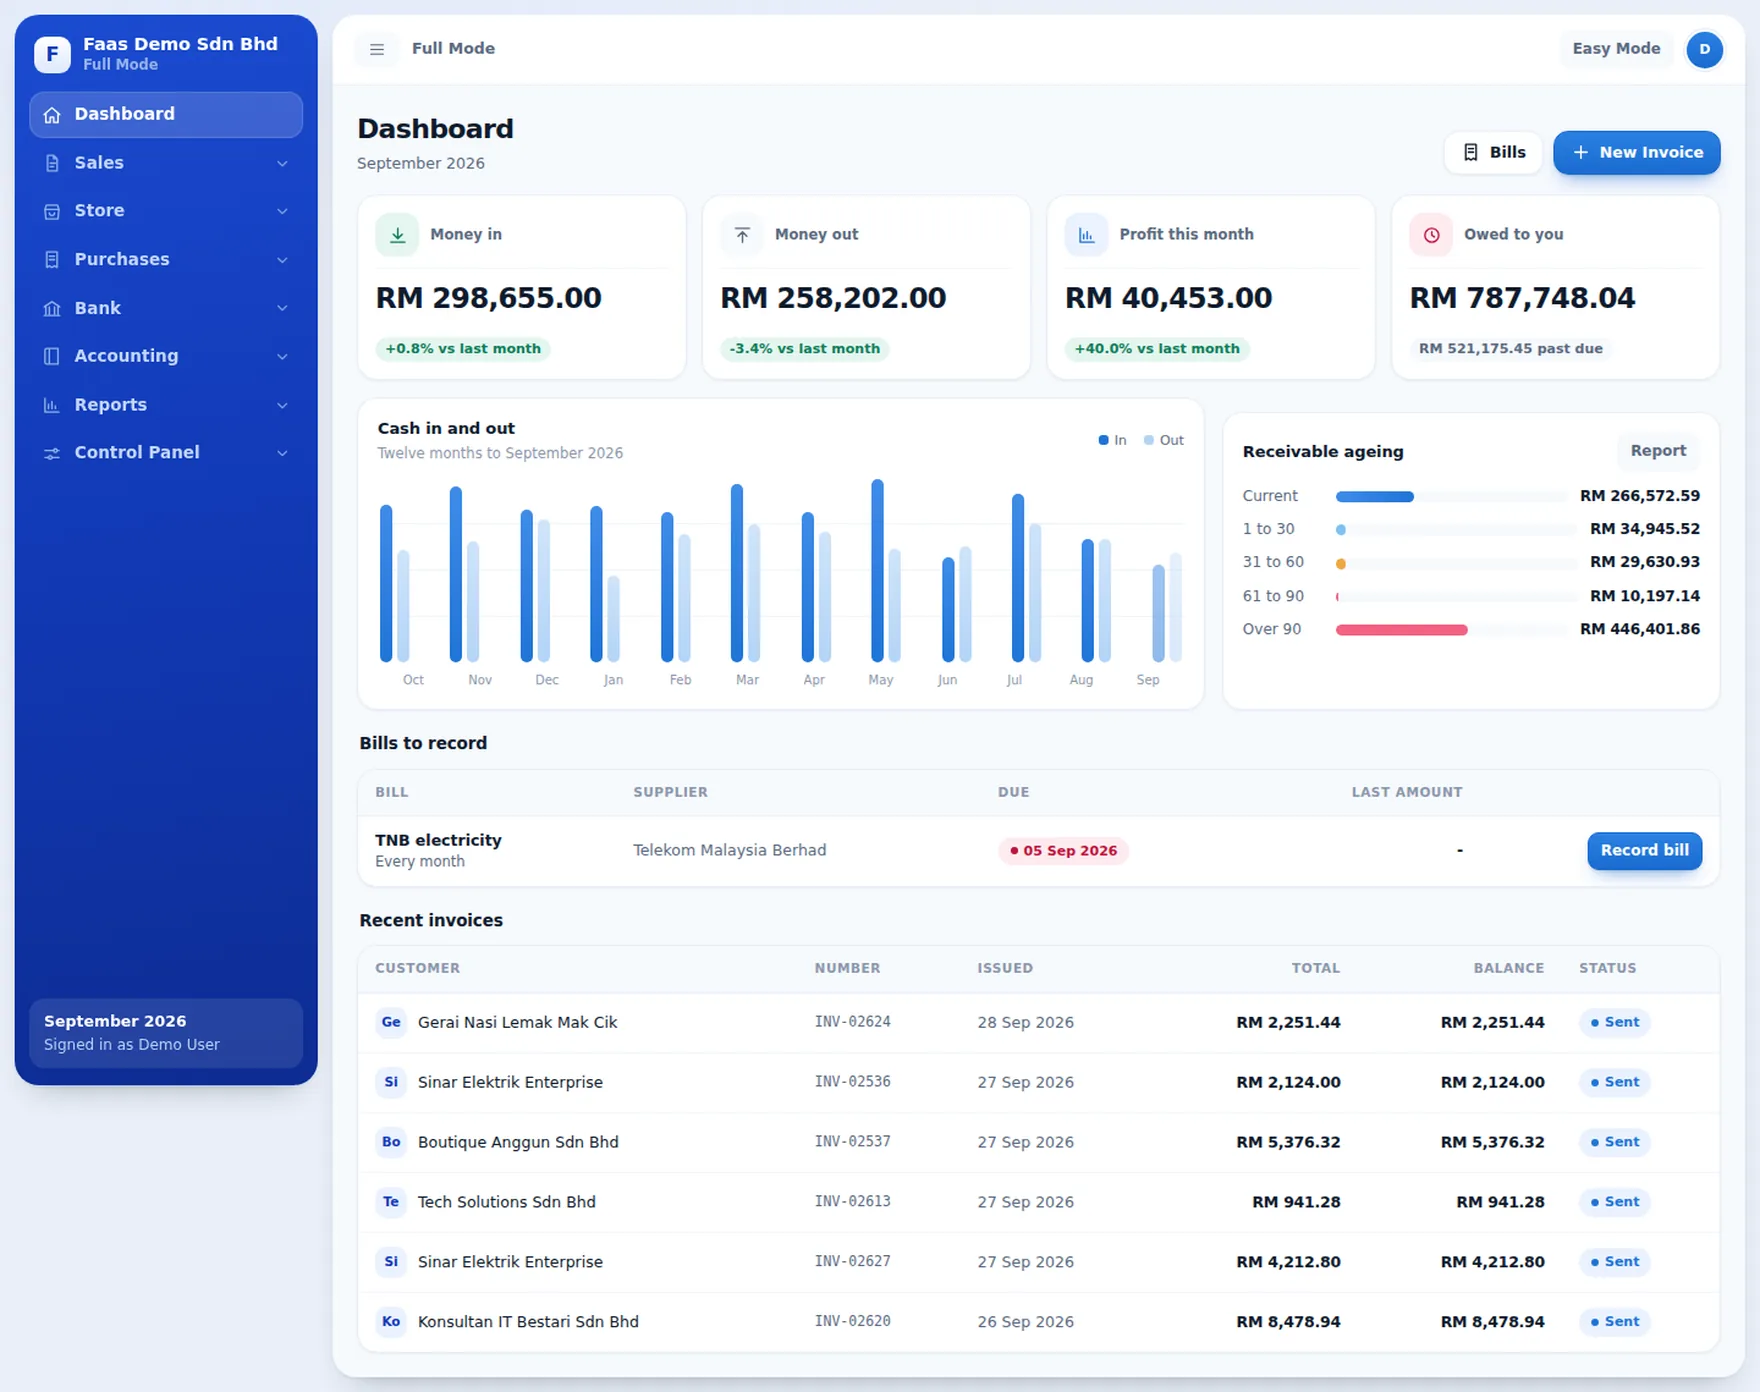Click the Profit this month chart icon
Screen dimensions: 1760x1392
(x=1086, y=235)
